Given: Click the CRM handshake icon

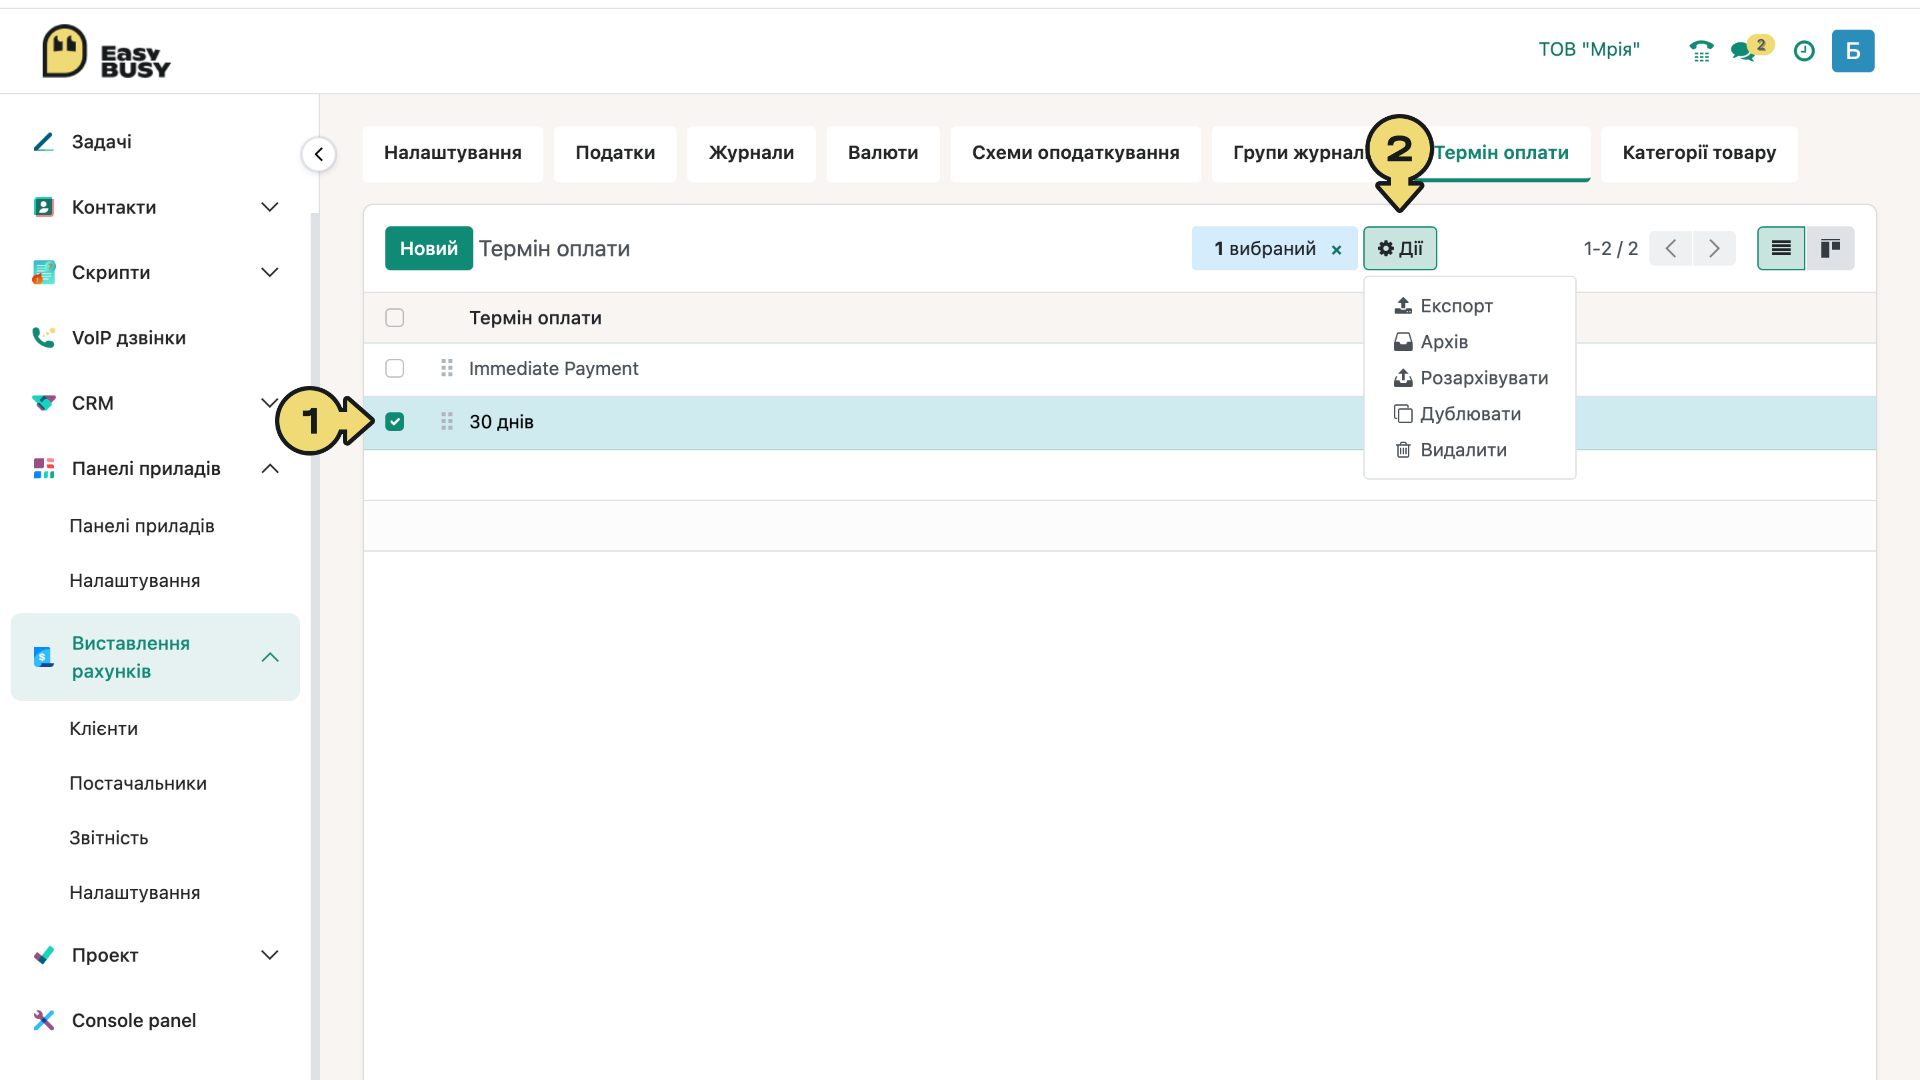Looking at the screenshot, I should pyautogui.click(x=44, y=403).
